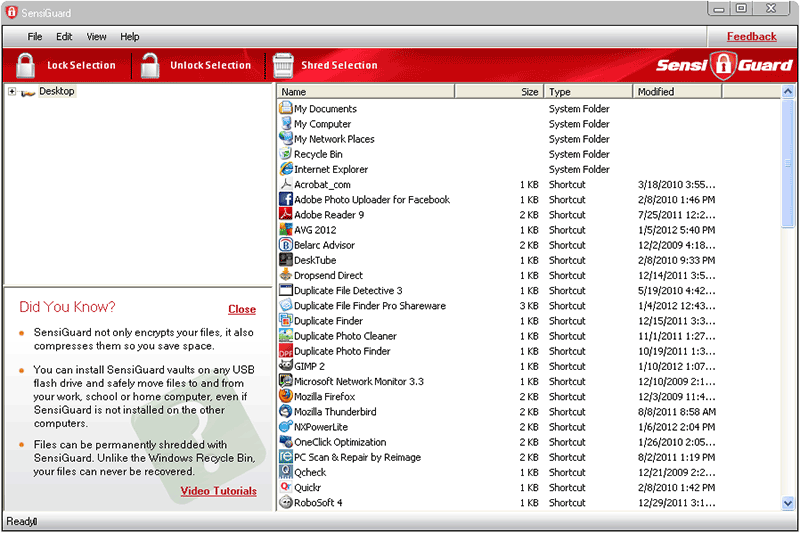The image size is (800, 533).
Task: Select Microsoft Network Monitor 3.3 entry
Action: (359, 381)
